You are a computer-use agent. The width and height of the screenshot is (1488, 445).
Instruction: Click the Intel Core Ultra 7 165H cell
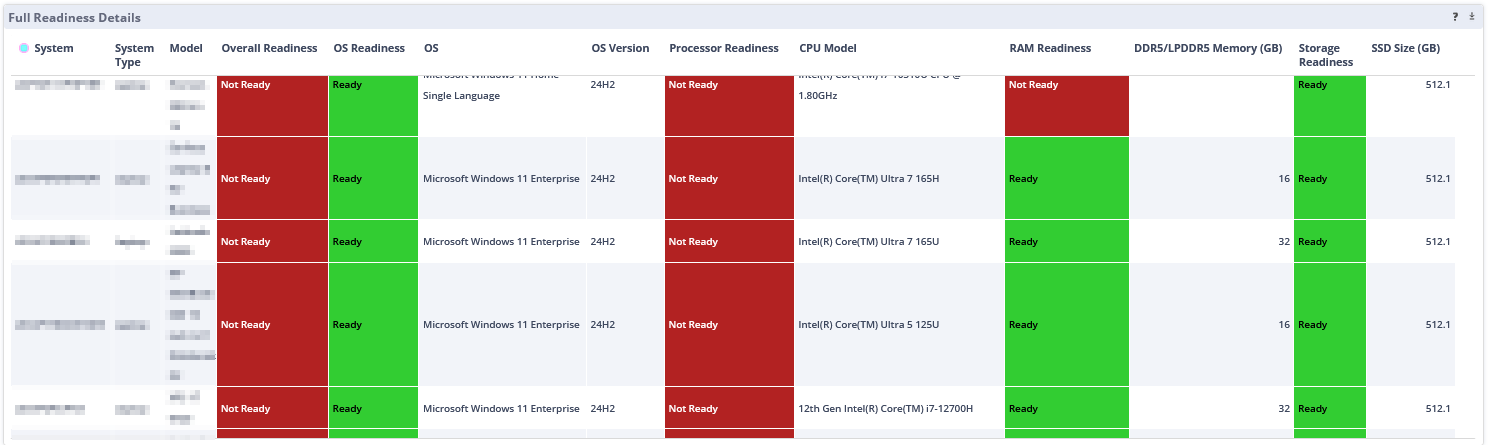[x=868, y=179]
